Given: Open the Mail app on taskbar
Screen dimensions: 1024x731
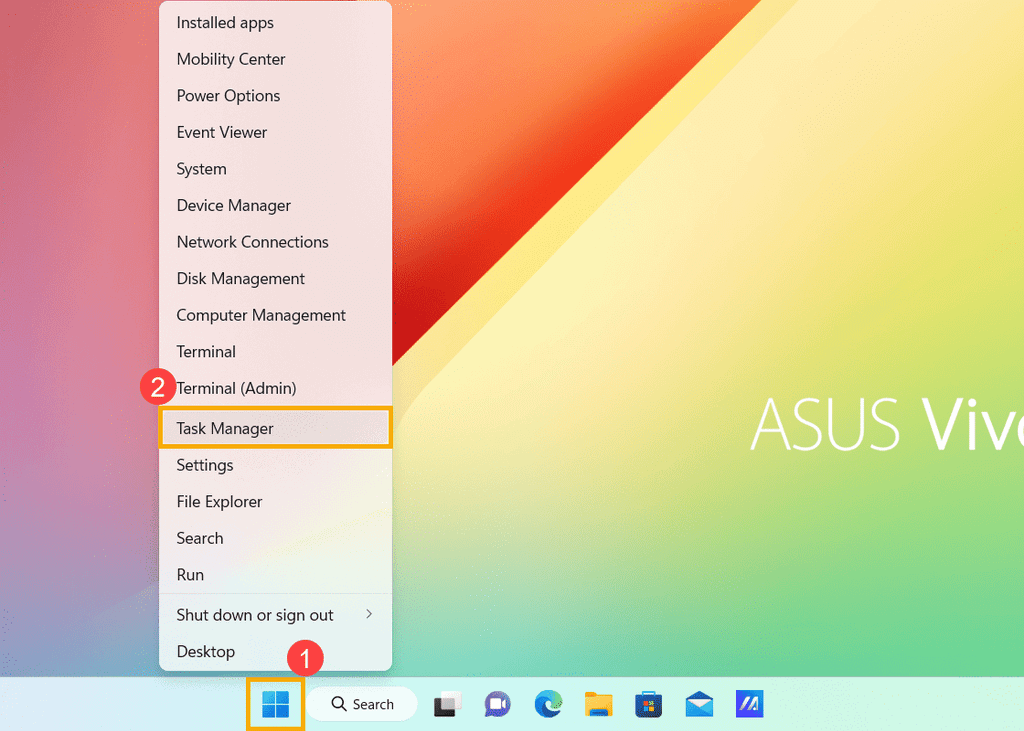Looking at the screenshot, I should pos(699,705).
